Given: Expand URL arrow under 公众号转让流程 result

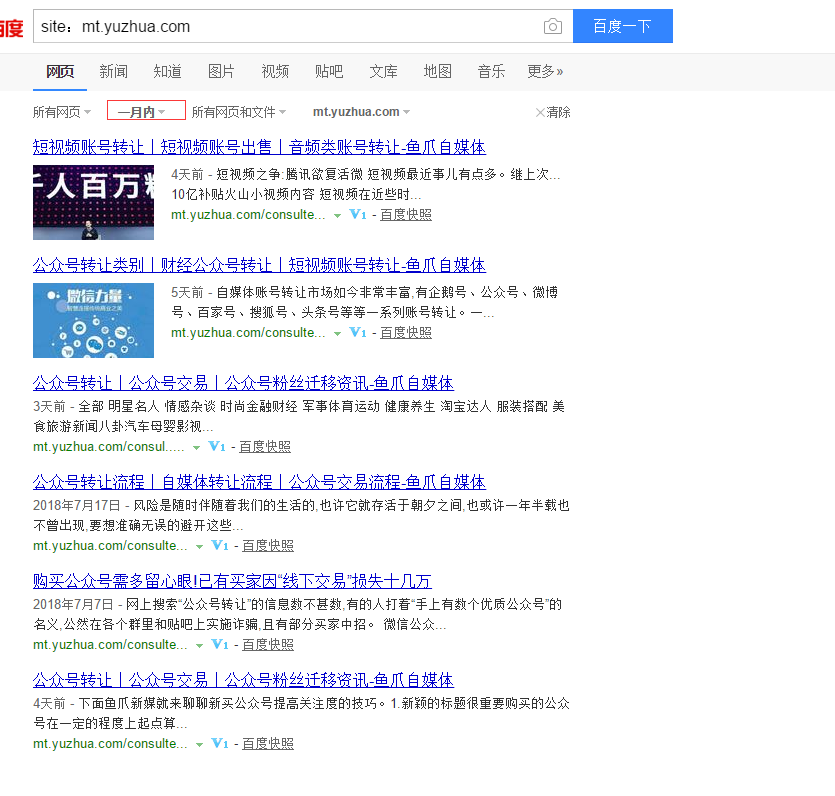Looking at the screenshot, I should click(199, 546).
